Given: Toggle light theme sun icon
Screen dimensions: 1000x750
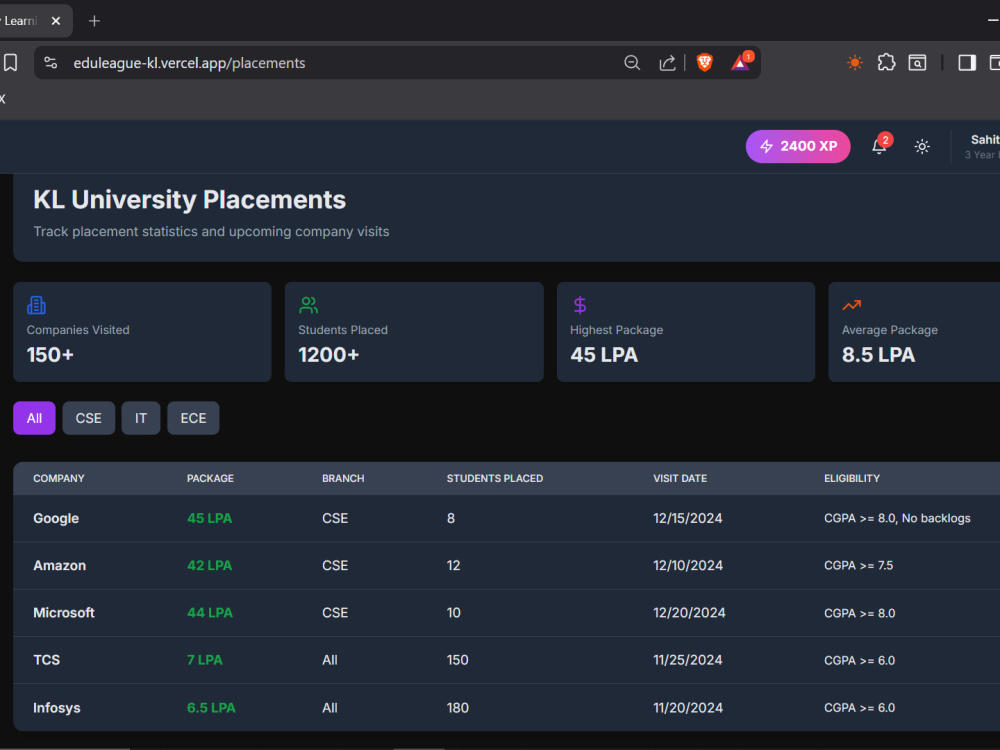Looking at the screenshot, I should pyautogui.click(x=922, y=147).
